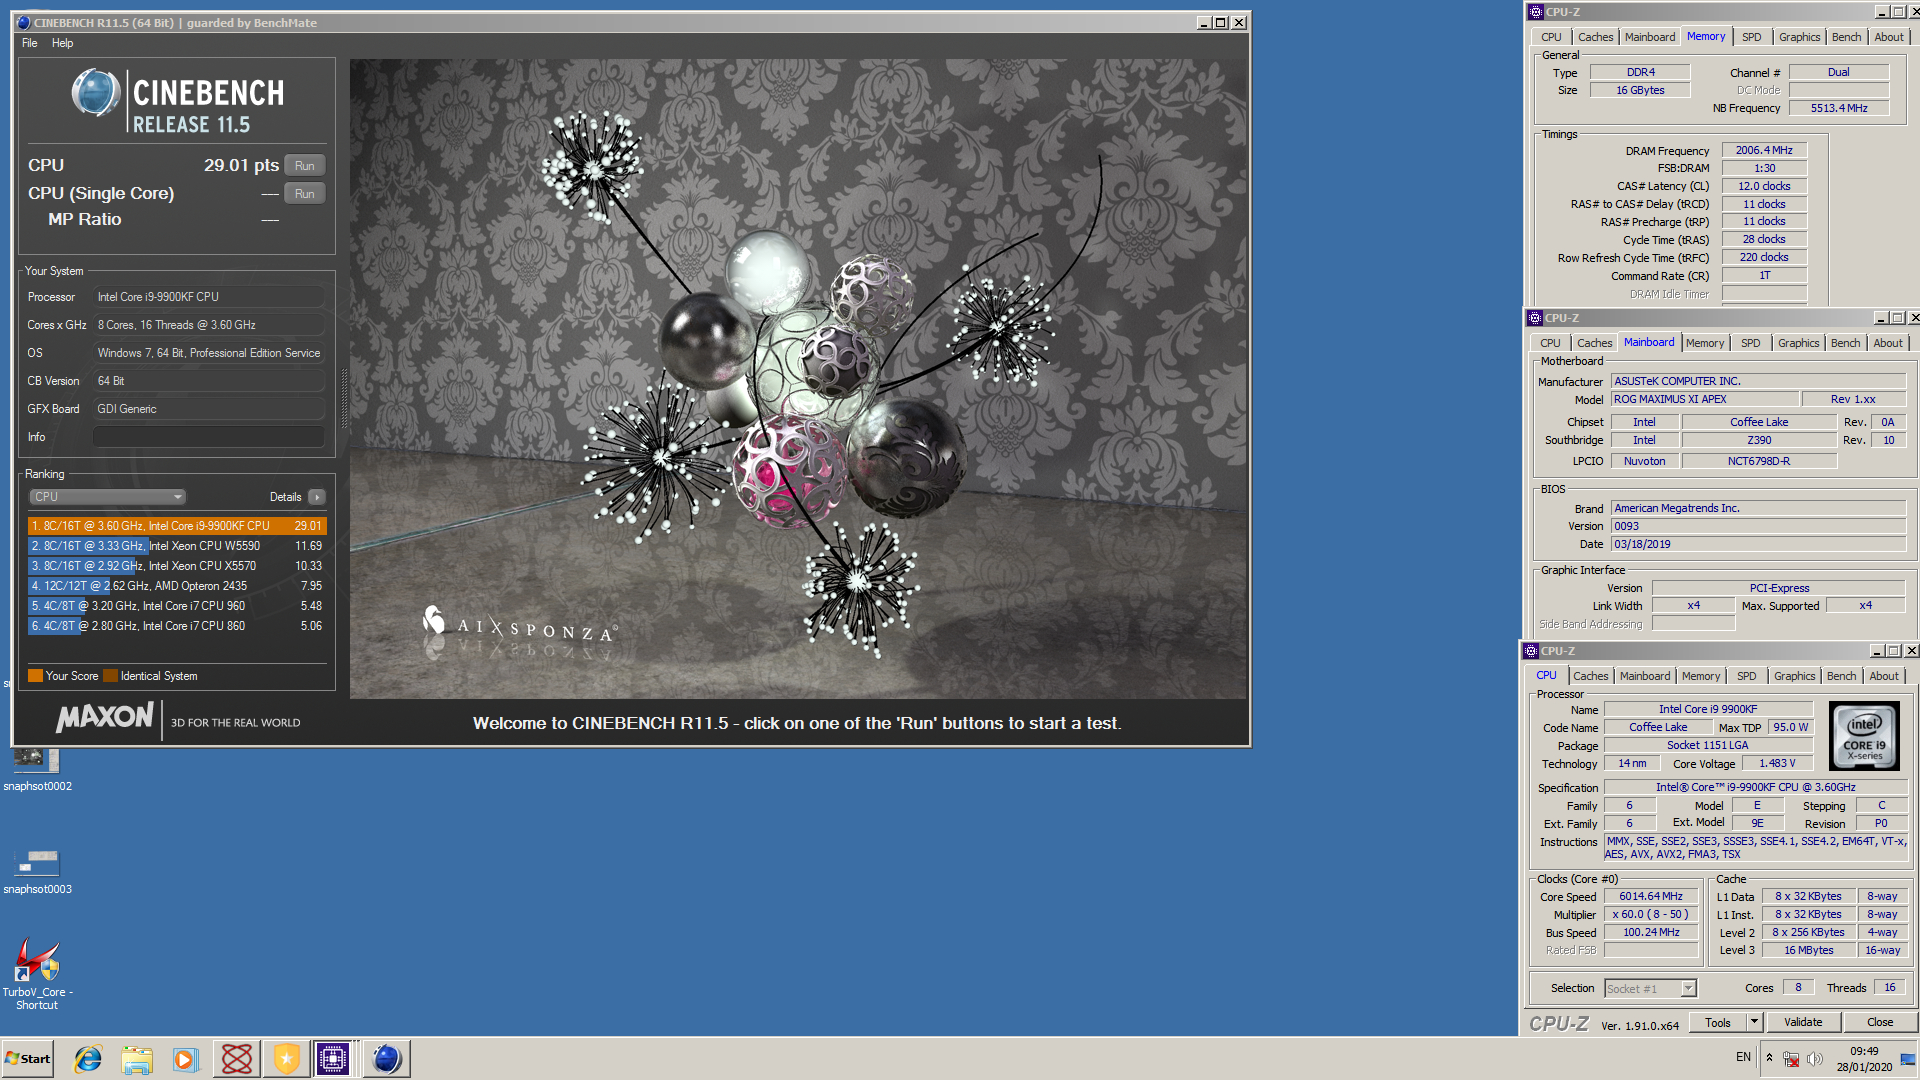
Task: Click the Info input field in Cinebench
Action: click(209, 437)
